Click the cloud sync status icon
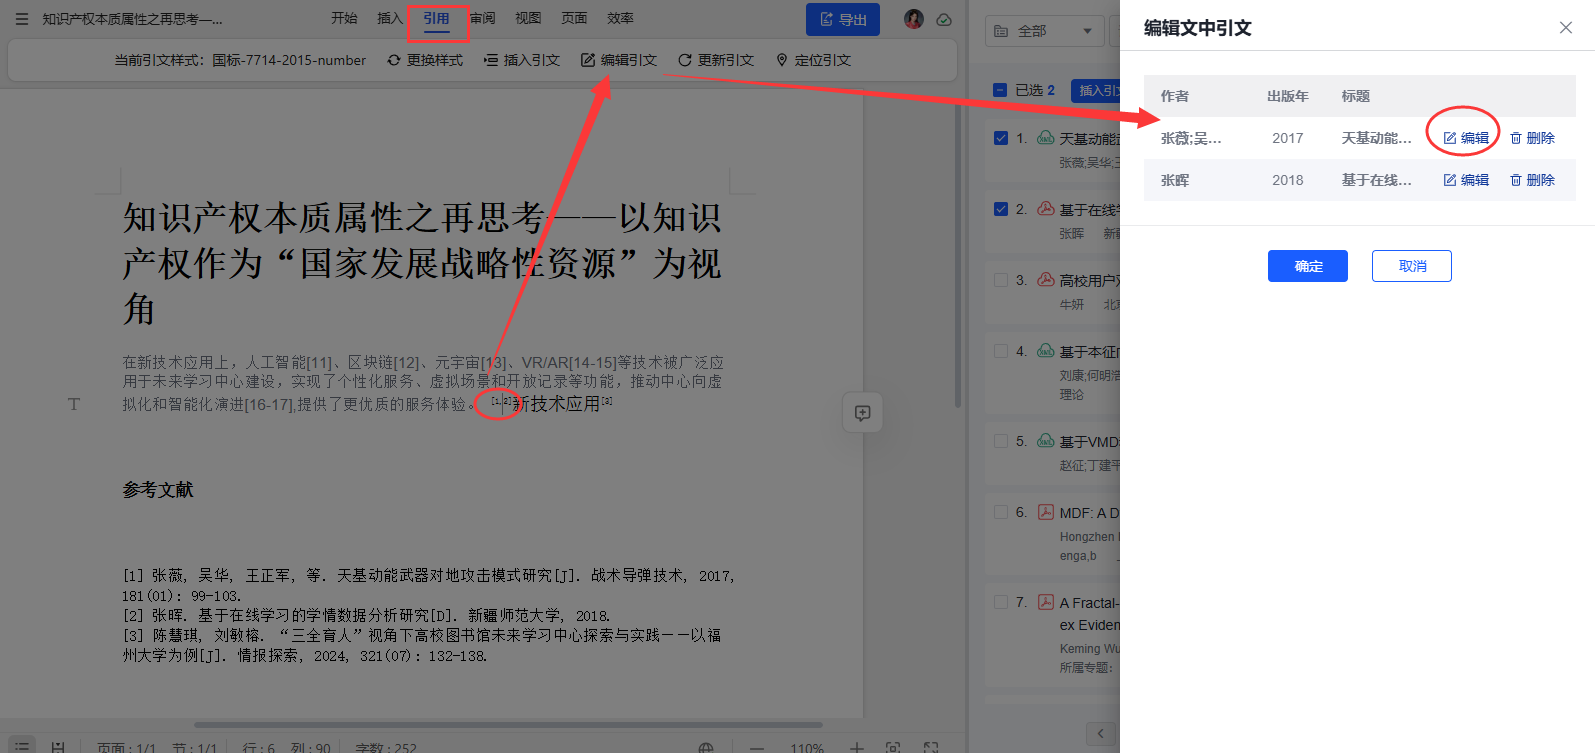The height and width of the screenshot is (753, 1595). [x=944, y=19]
